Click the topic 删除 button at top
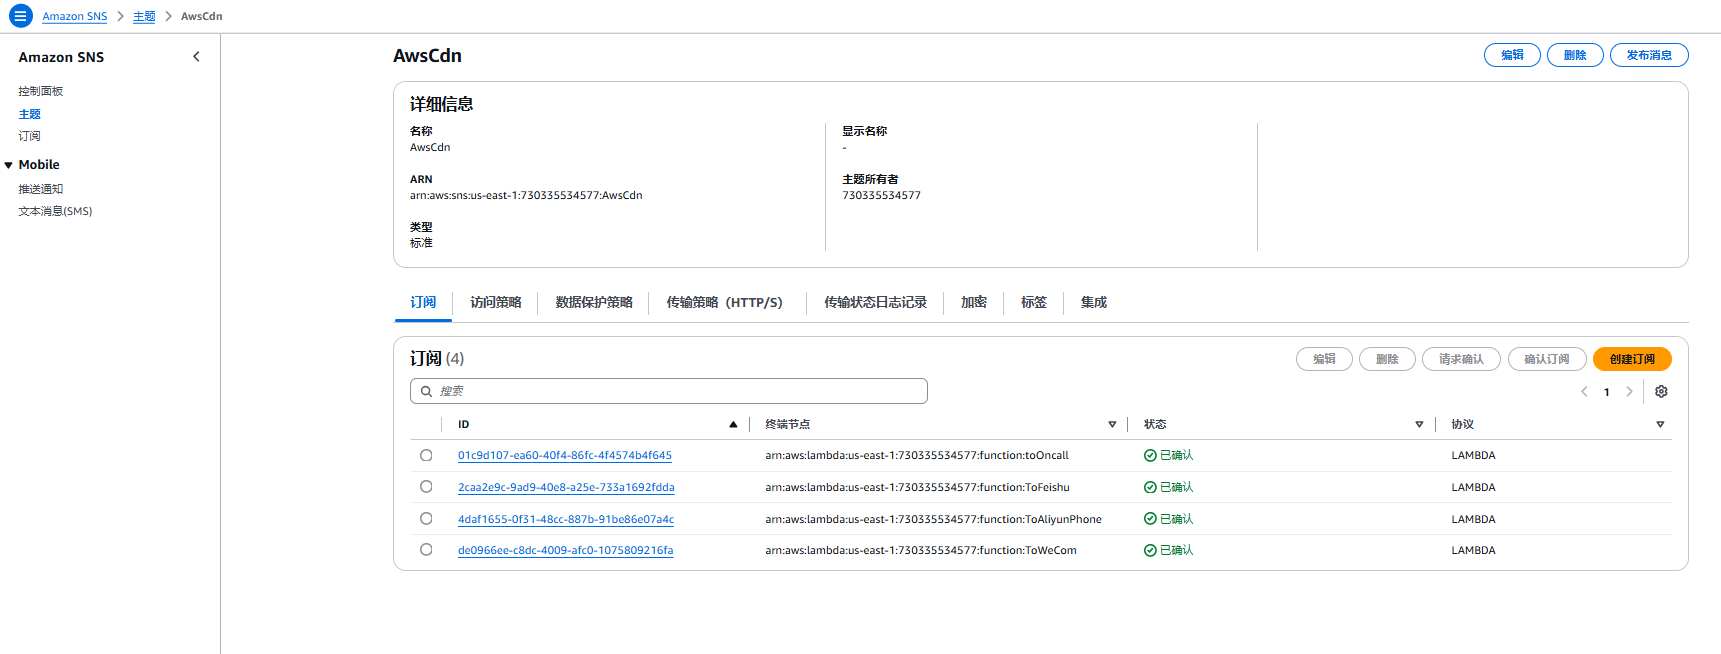Screen dimensions: 1721x654 tap(1575, 55)
